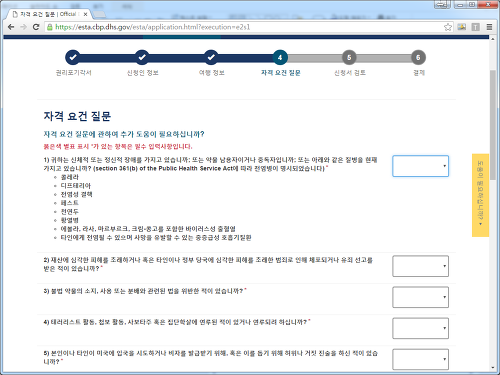Go to step 3 여행 정보 checkmark

pos(211,57)
